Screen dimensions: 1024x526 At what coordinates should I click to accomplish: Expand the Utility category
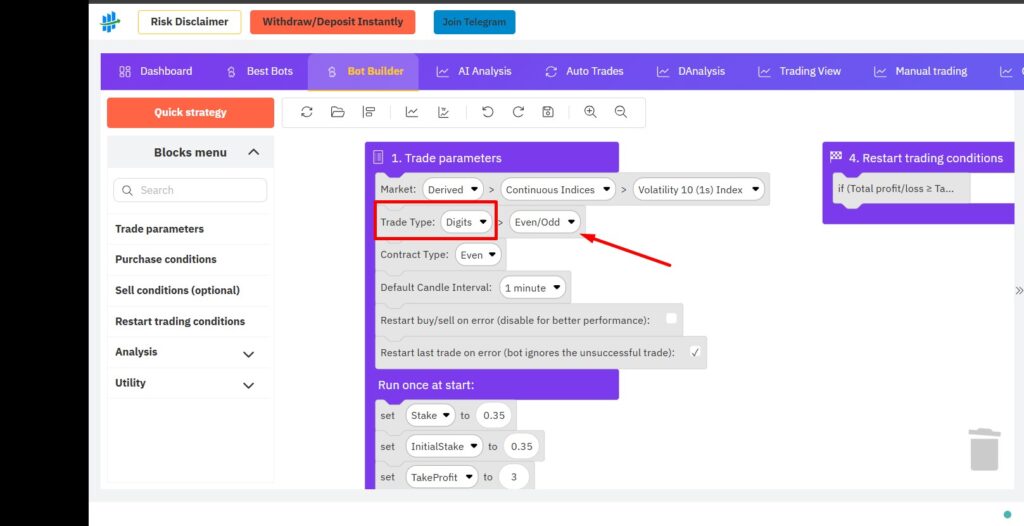[248, 385]
